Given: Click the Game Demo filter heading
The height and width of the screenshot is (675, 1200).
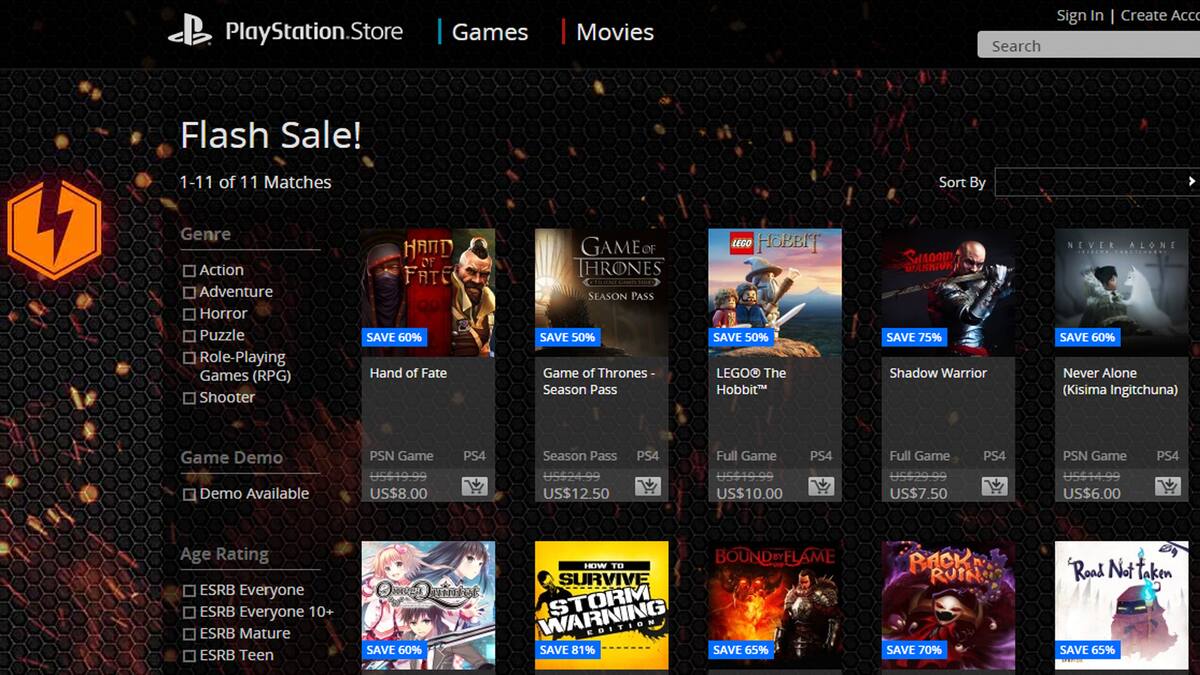Looking at the screenshot, I should coord(232,458).
